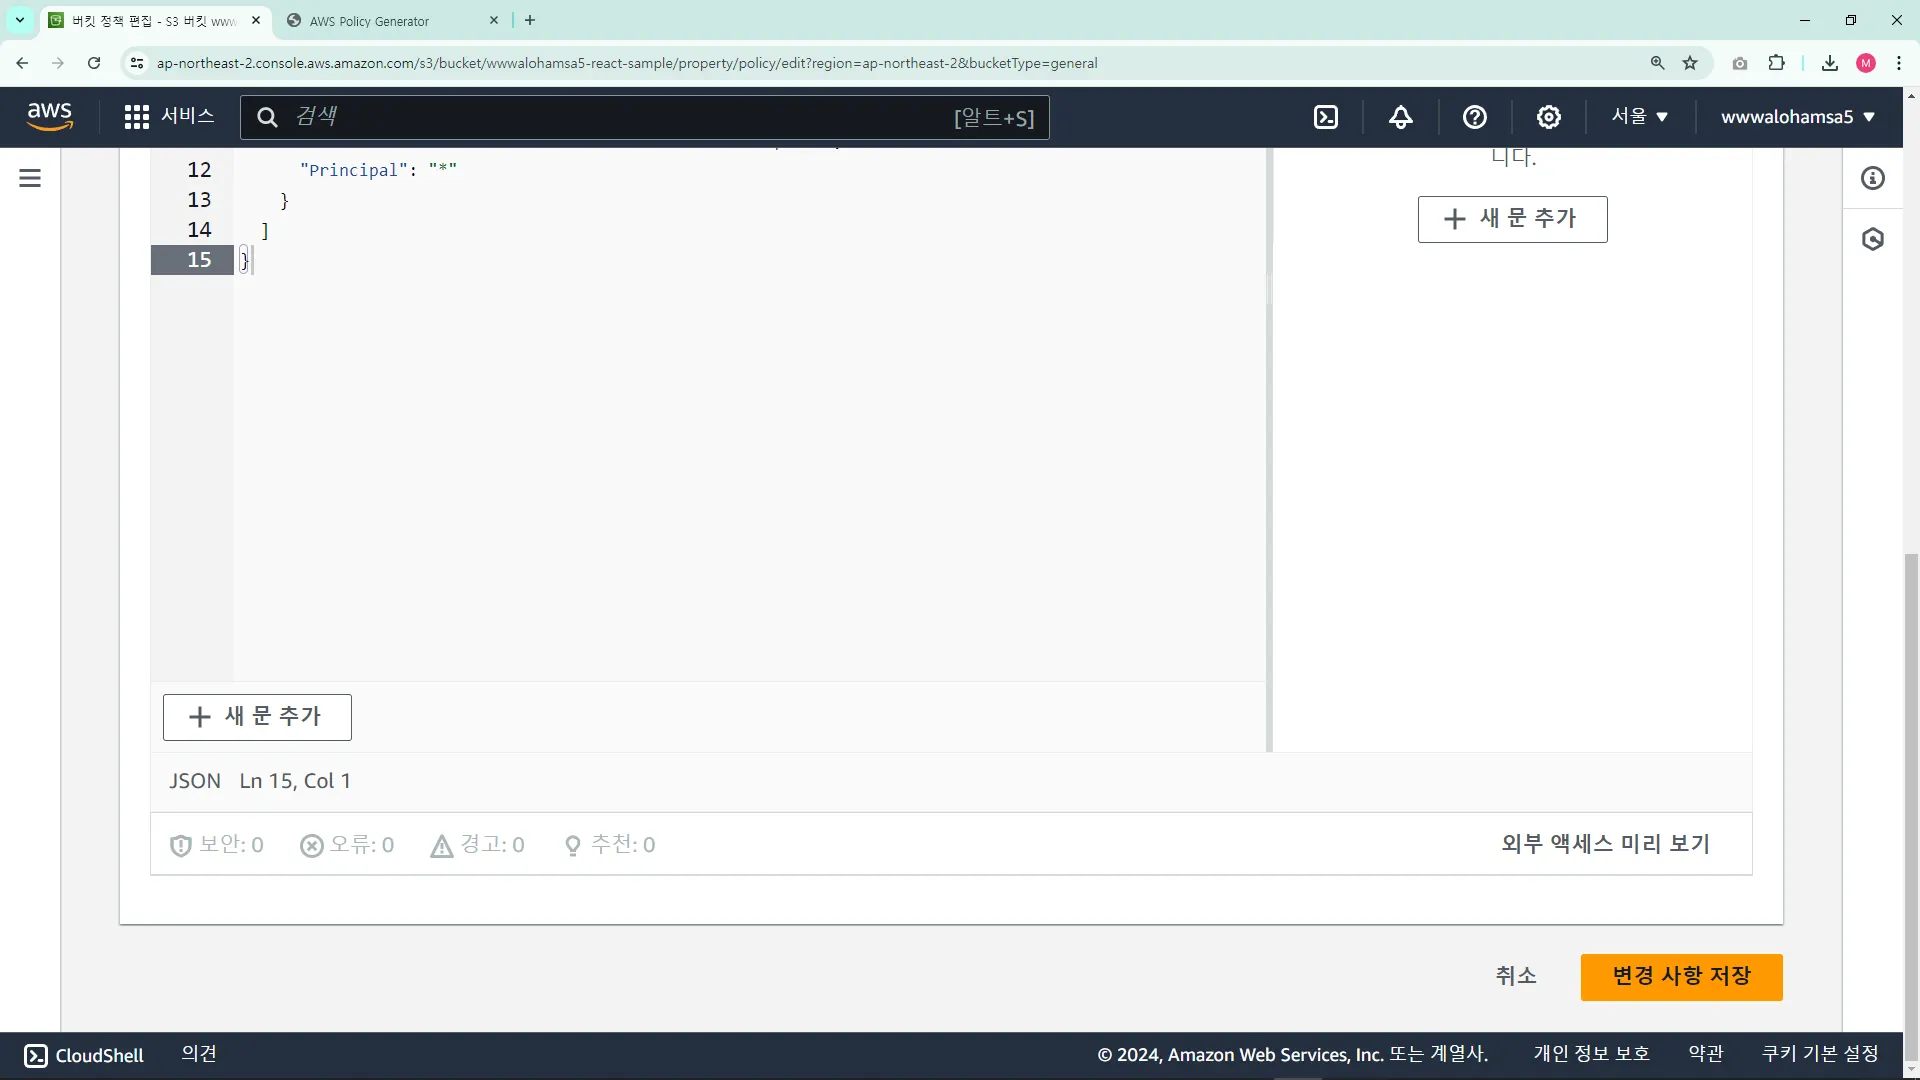Screen dimensions: 1920x1080
Task: Open the info panel icon on right
Action: [1872, 178]
